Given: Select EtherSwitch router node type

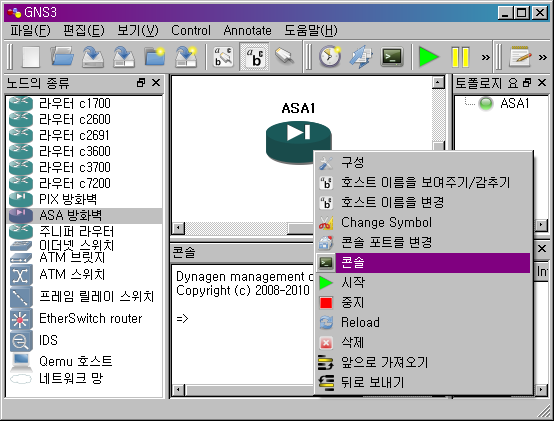Looking at the screenshot, I should pyautogui.click(x=84, y=319).
